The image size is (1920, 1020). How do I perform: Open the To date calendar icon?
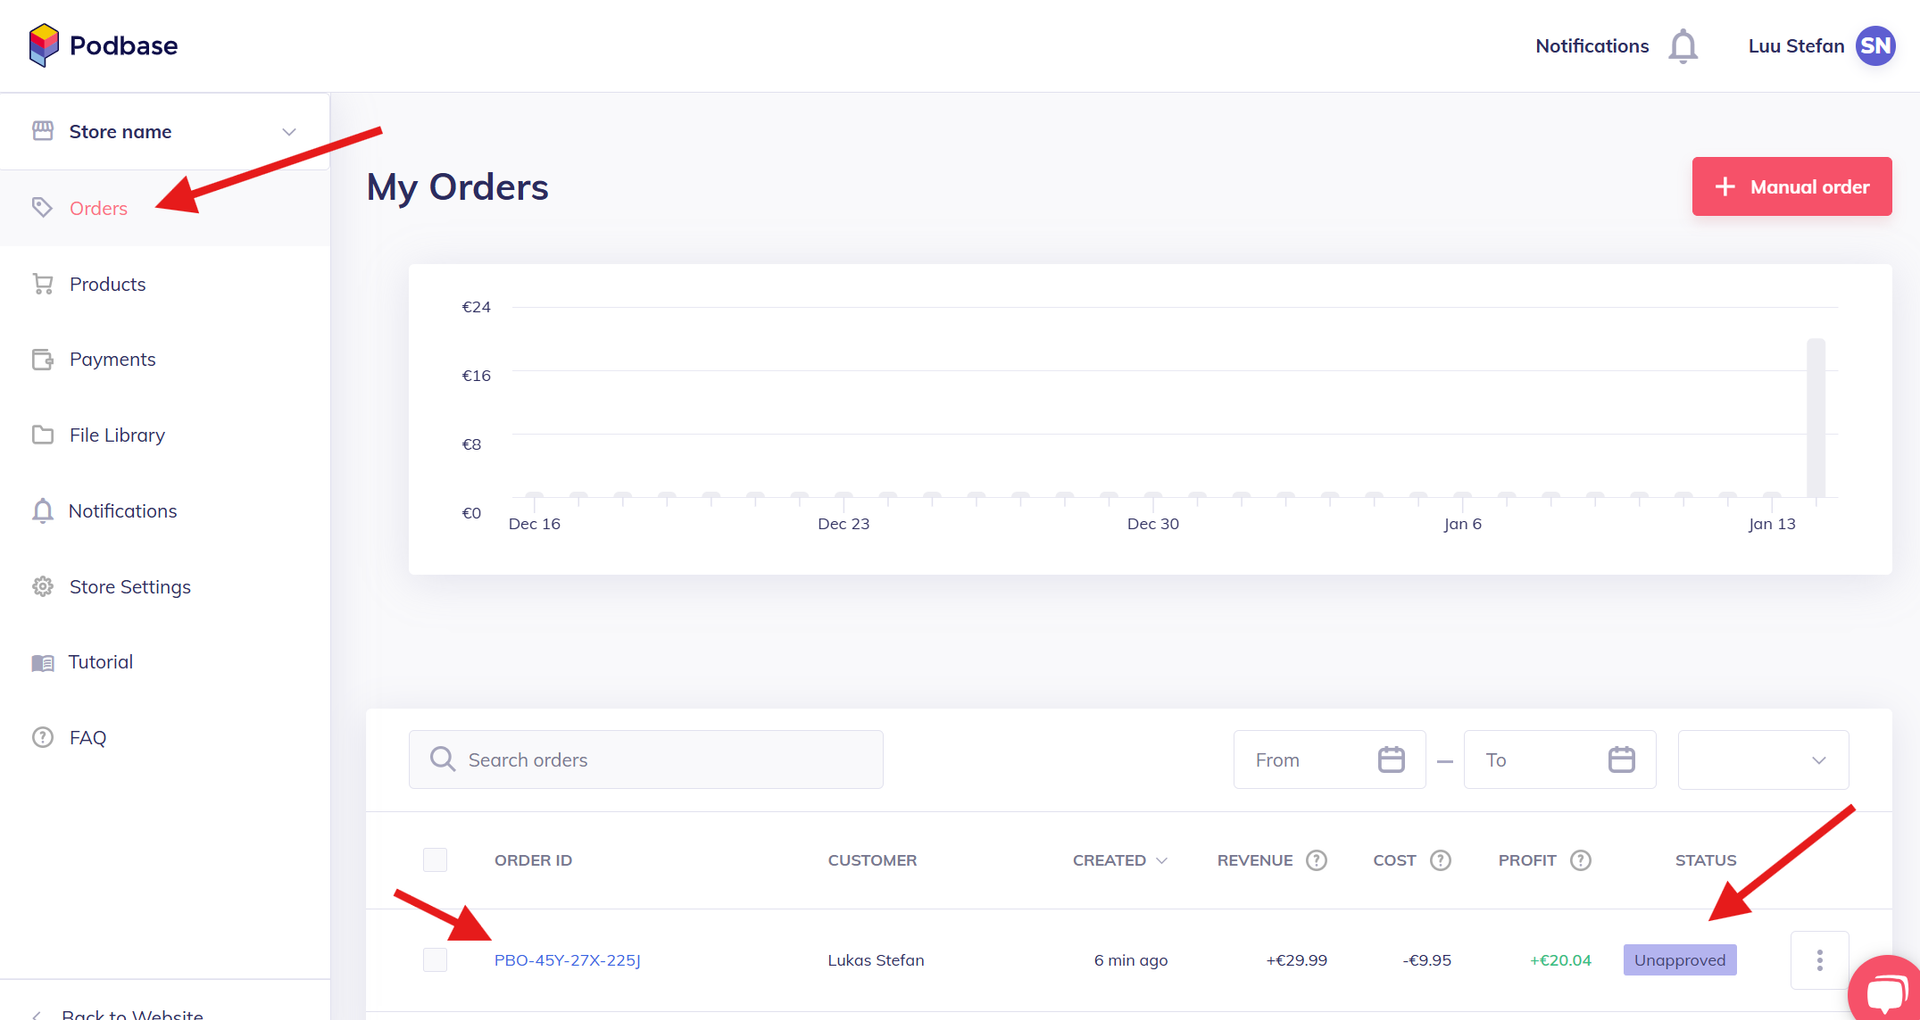1621,760
